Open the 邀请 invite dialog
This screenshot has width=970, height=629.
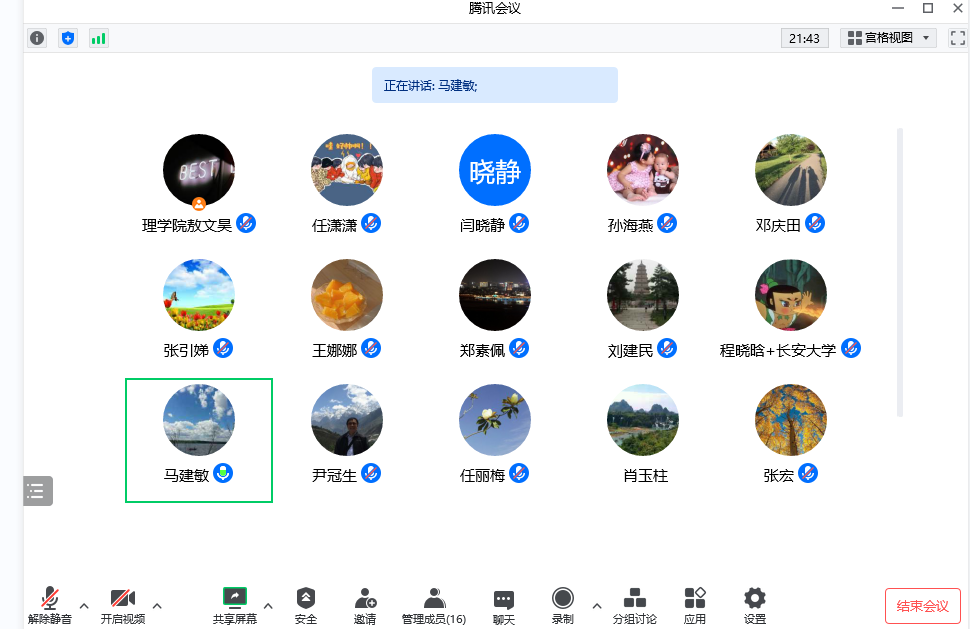point(365,605)
